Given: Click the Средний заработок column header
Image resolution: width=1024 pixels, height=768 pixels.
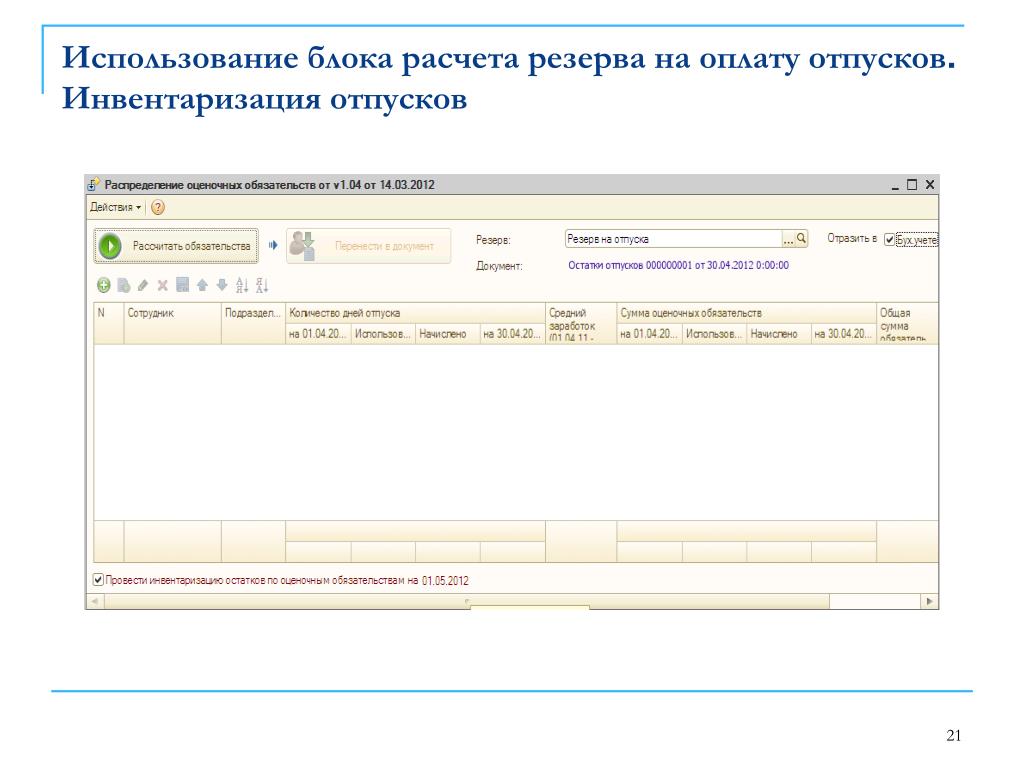Looking at the screenshot, I should [581, 323].
